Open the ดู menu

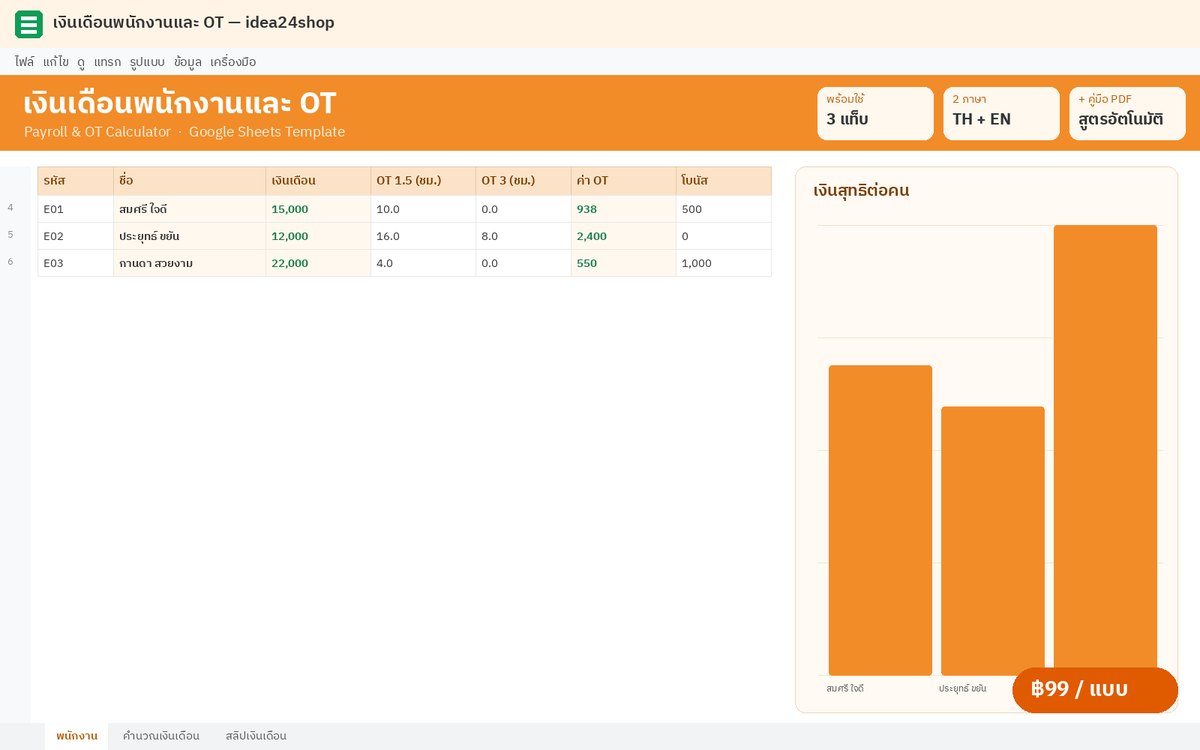click(x=81, y=62)
